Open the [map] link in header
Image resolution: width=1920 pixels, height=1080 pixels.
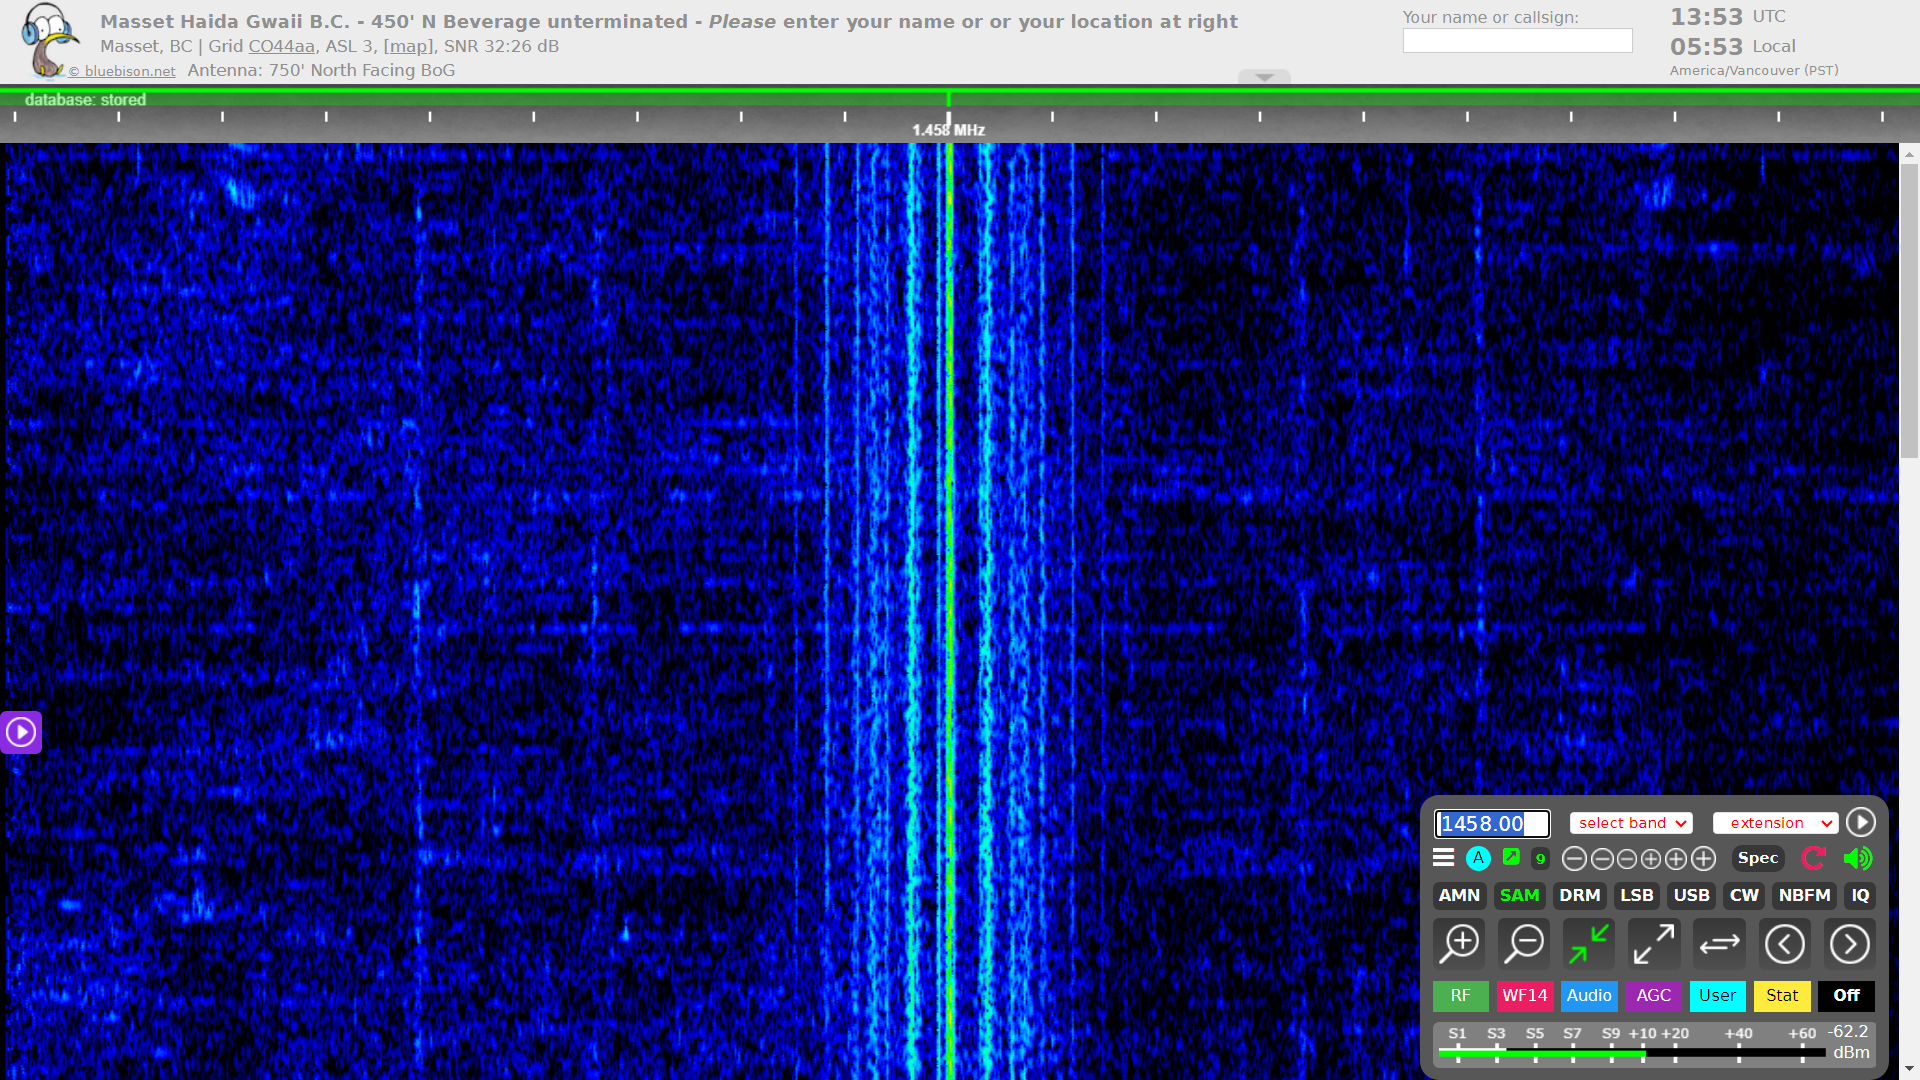pyautogui.click(x=408, y=46)
